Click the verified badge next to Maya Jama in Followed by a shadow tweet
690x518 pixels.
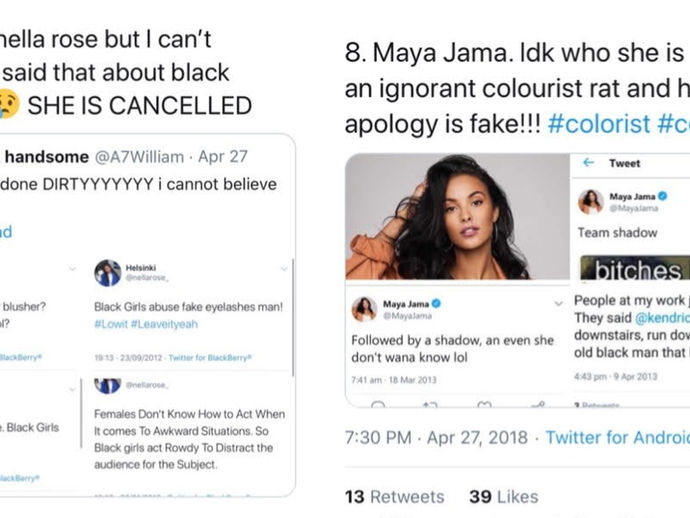coord(436,303)
